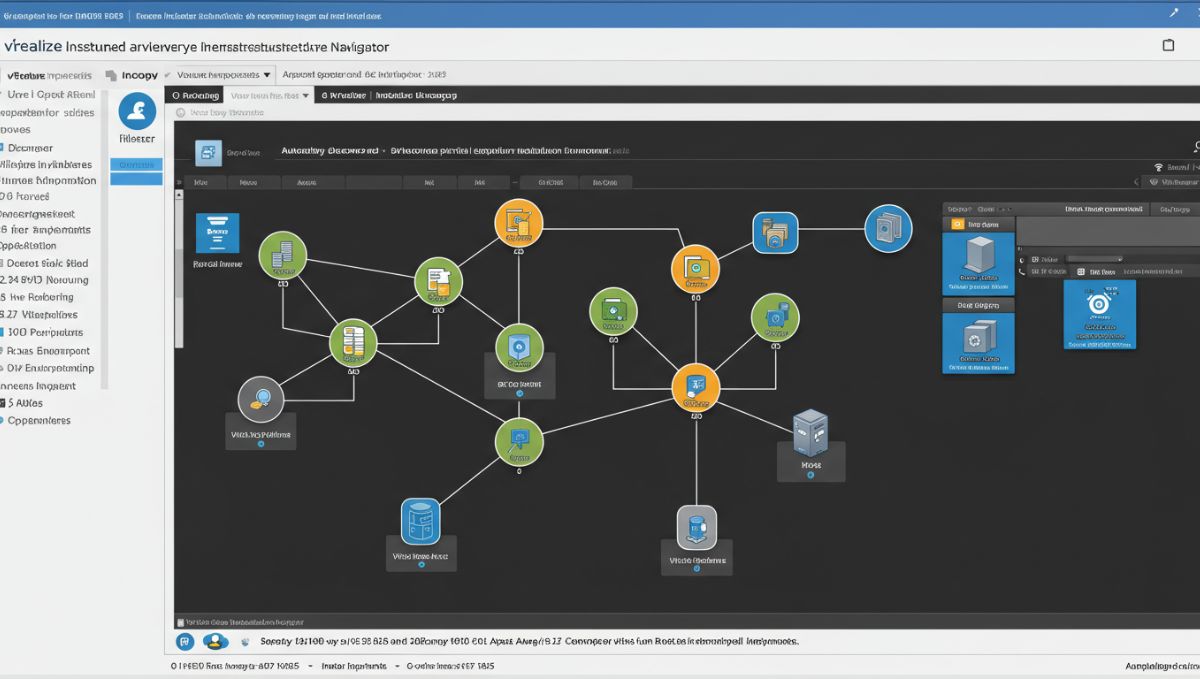1200x679 pixels.
Task: Select the blue circular node with books
Action: point(888,228)
